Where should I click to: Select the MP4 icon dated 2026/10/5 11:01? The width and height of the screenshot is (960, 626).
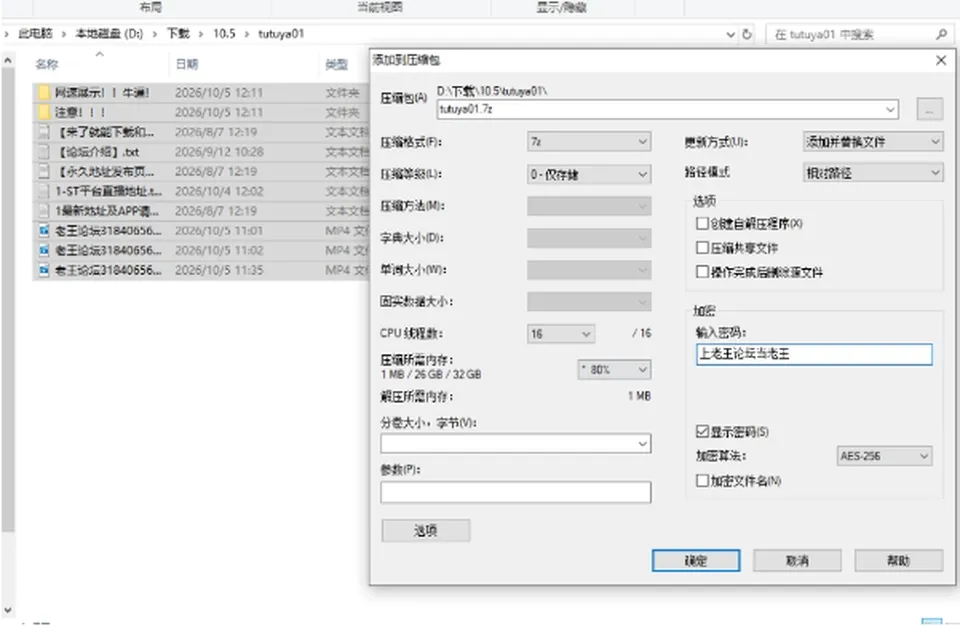pyautogui.click(x=43, y=231)
